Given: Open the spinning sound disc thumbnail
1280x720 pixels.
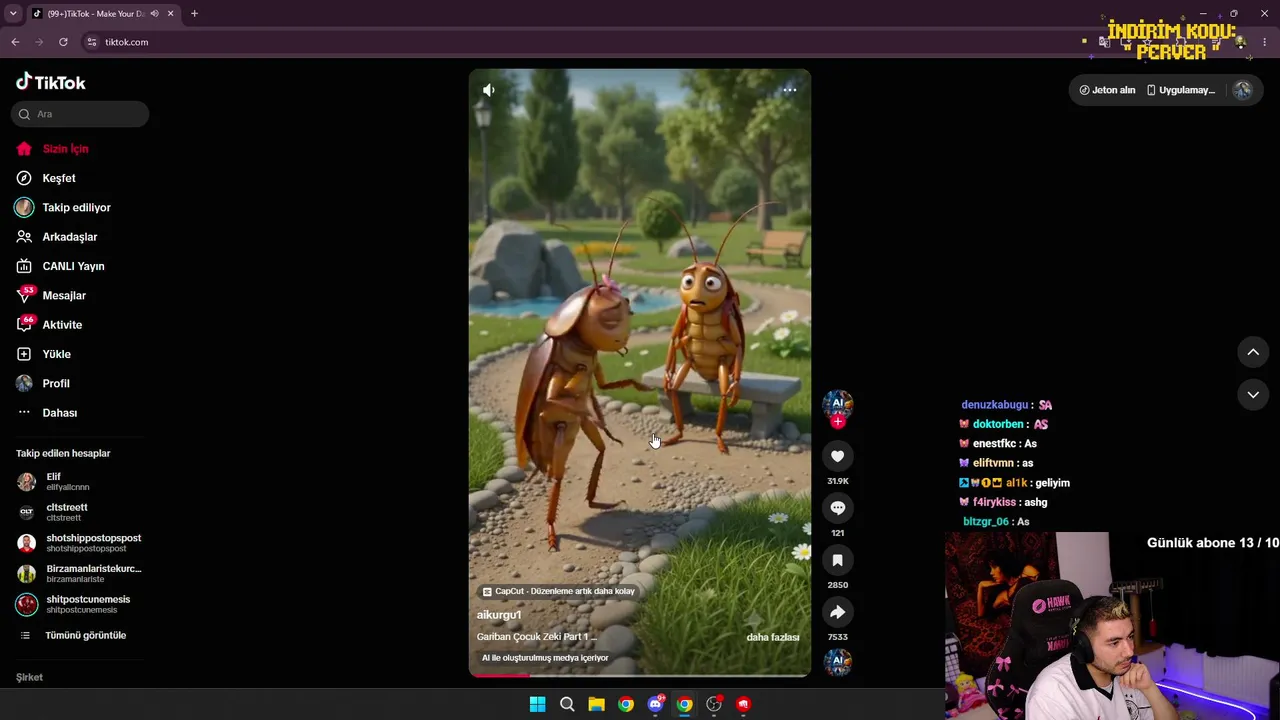Looking at the screenshot, I should pyautogui.click(x=838, y=662).
